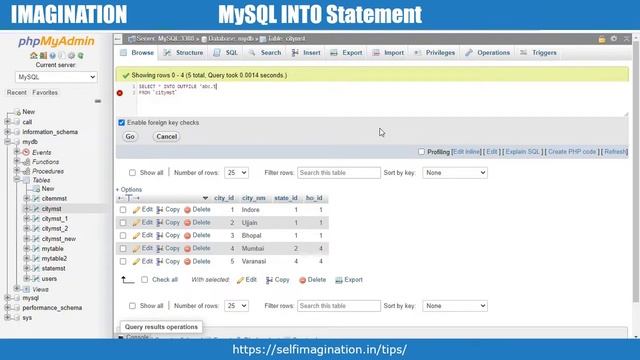The height and width of the screenshot is (360, 640).
Task: Click the Delete icon in With selected row
Action: [302, 280]
